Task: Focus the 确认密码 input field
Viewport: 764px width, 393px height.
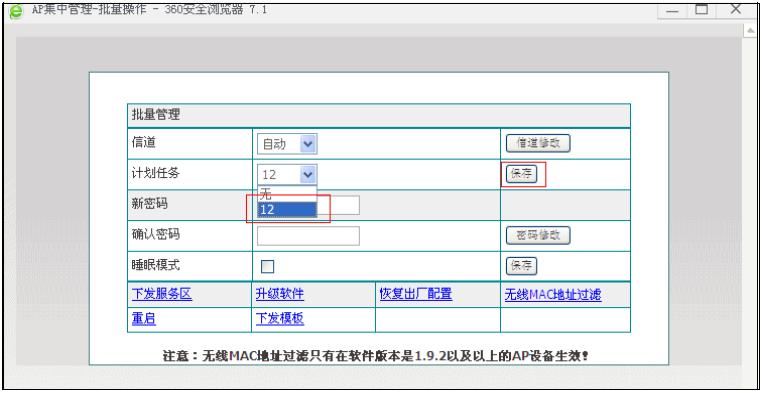Action: (x=308, y=236)
